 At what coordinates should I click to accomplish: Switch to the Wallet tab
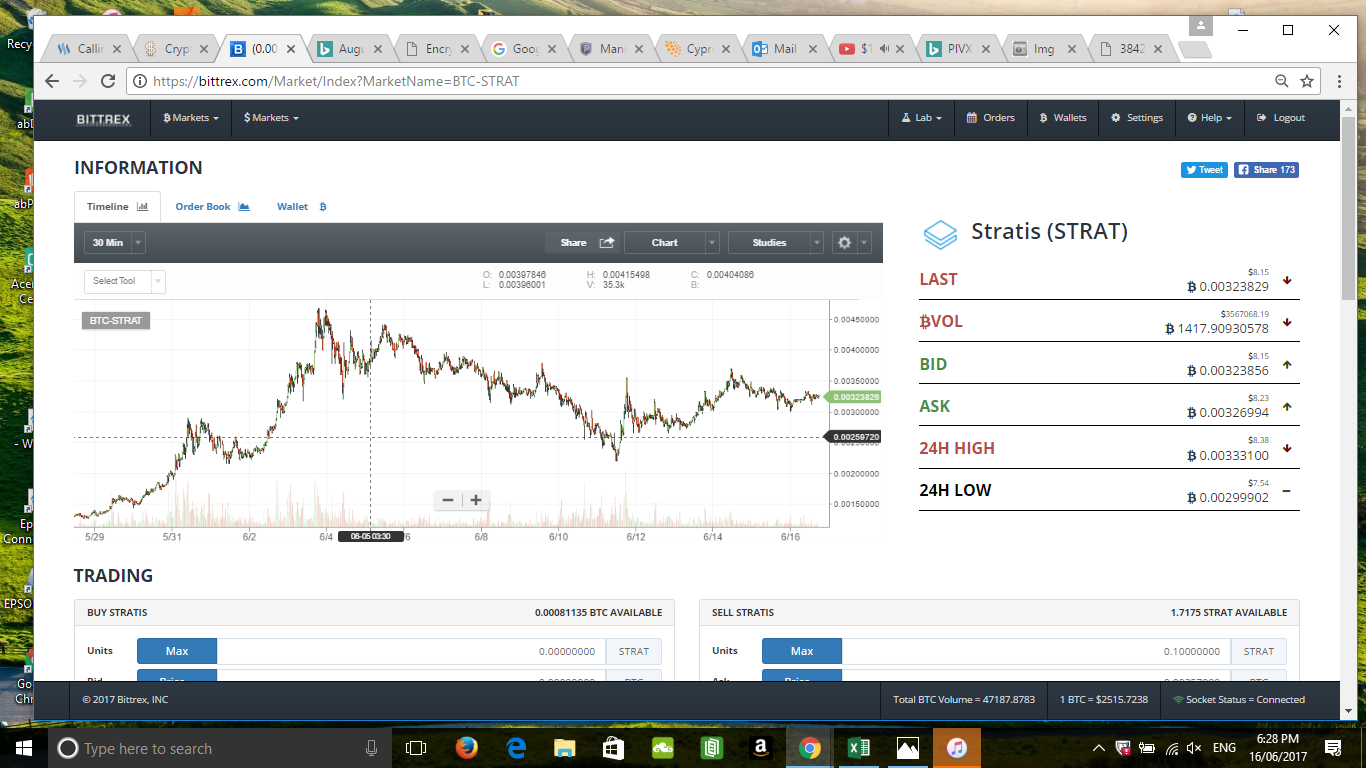(302, 207)
